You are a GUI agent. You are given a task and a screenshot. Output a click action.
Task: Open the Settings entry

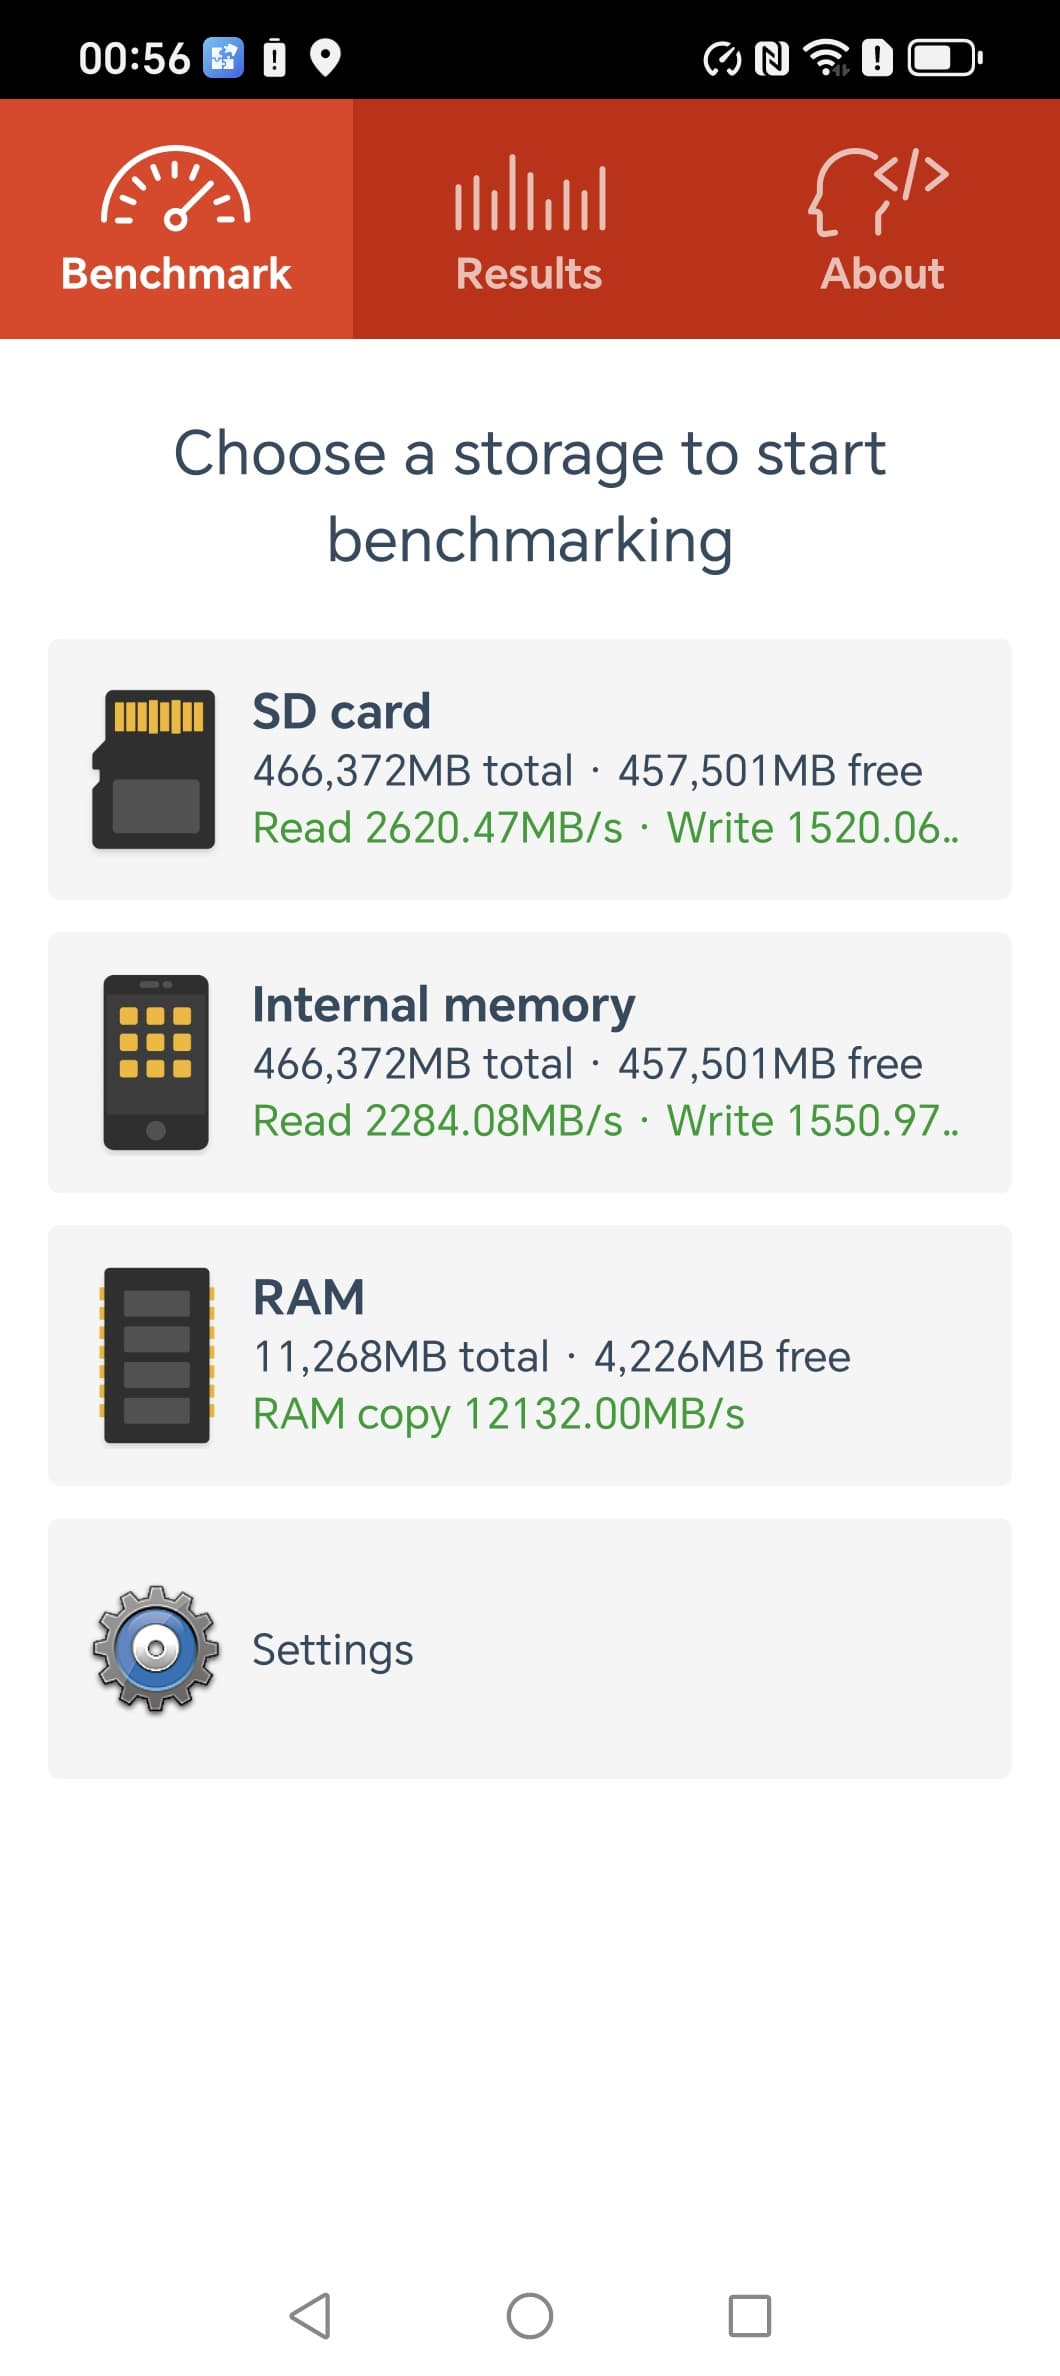click(333, 1649)
